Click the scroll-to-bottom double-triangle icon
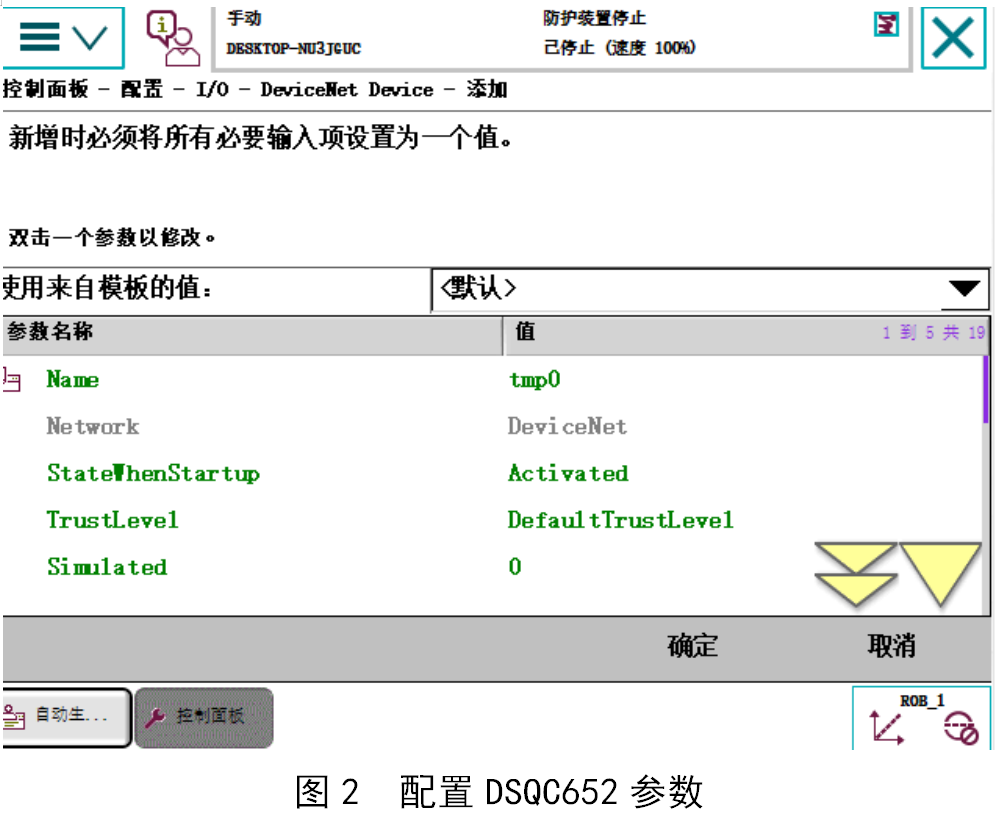Image resolution: width=997 pixels, height=815 pixels. pos(858,570)
